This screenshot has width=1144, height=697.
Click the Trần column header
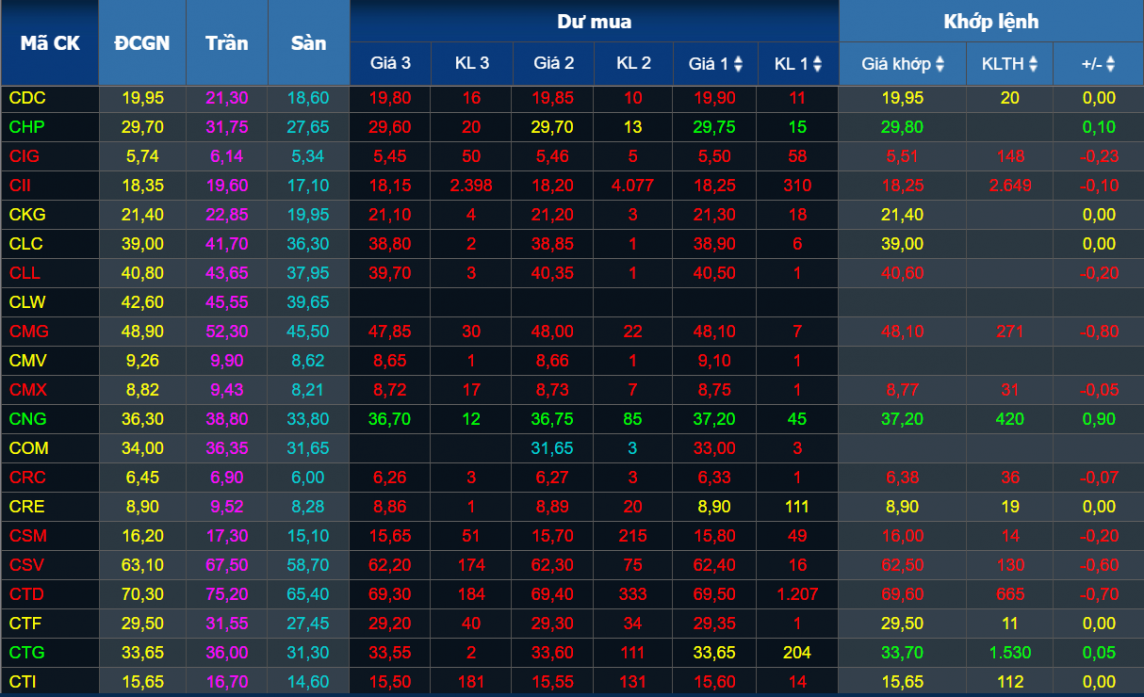[227, 43]
